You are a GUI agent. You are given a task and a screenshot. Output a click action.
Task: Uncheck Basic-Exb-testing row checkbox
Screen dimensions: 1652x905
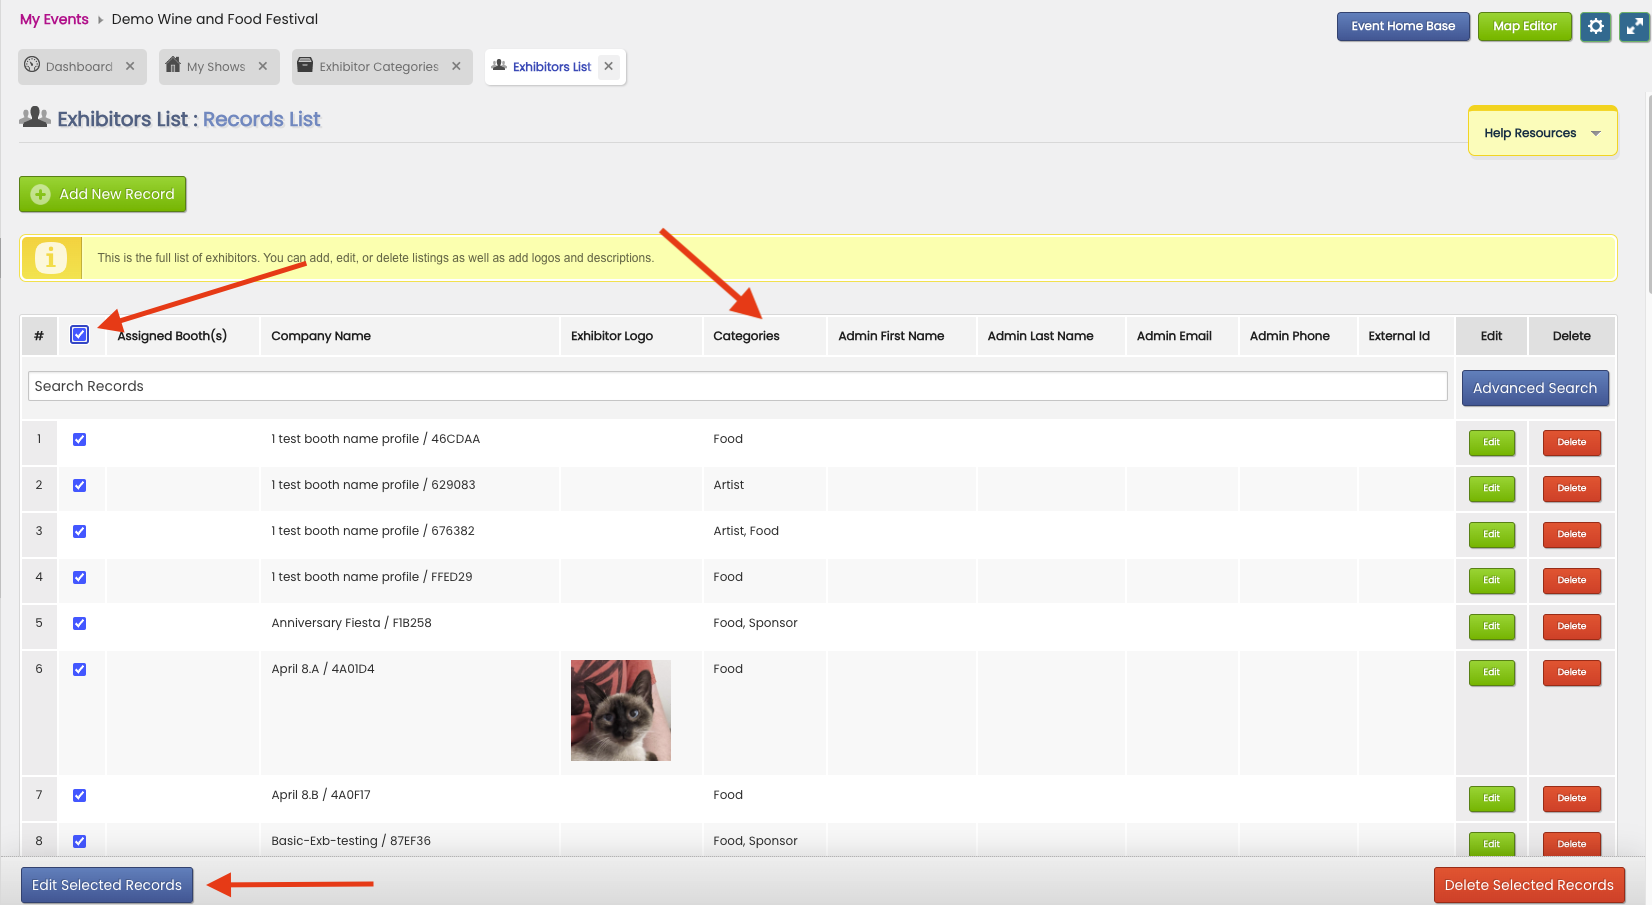[x=80, y=841]
